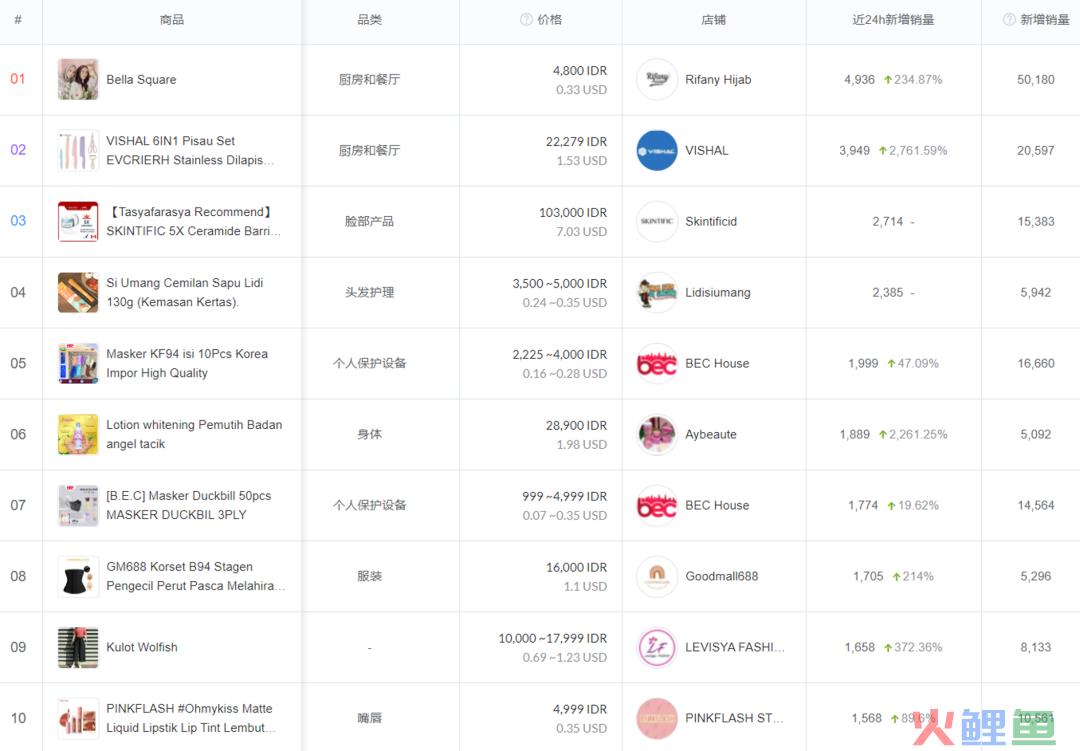
Task: Open Kulot Wolfish product link
Action: click(142, 647)
